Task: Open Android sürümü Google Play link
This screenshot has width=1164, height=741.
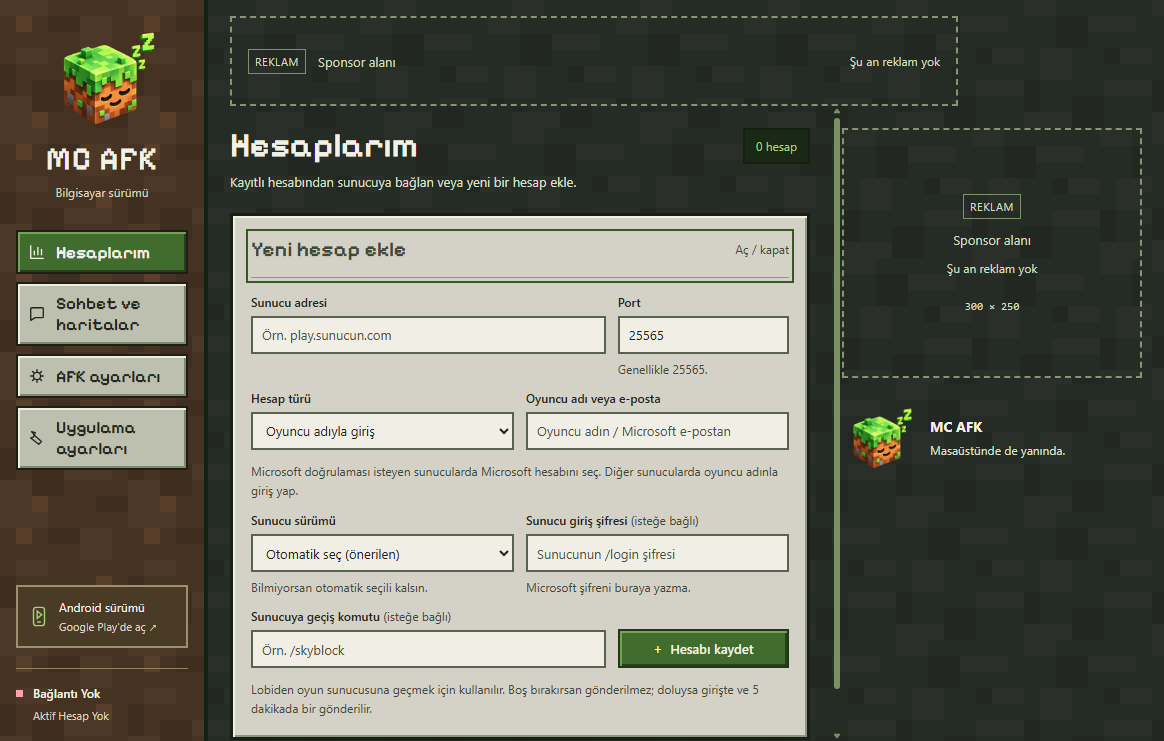Action: pos(102,616)
